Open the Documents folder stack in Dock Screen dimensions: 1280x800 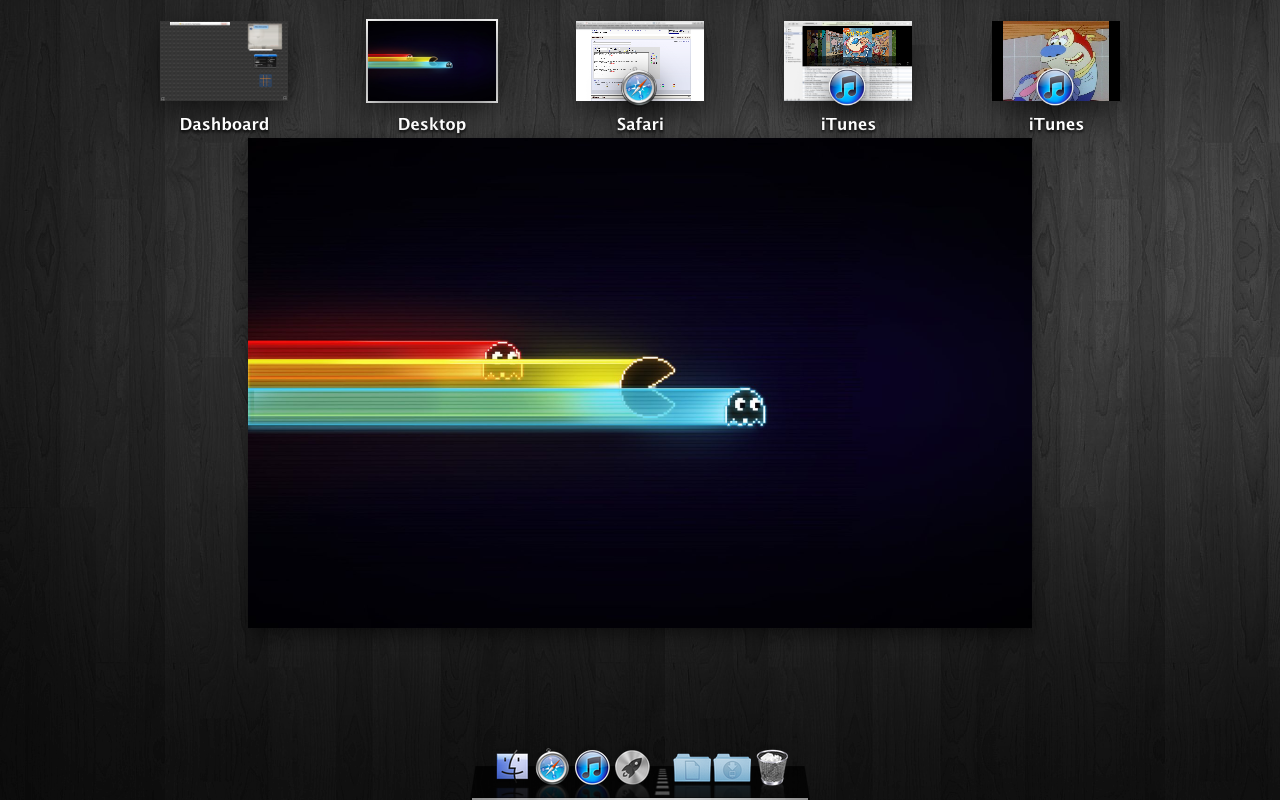click(692, 768)
